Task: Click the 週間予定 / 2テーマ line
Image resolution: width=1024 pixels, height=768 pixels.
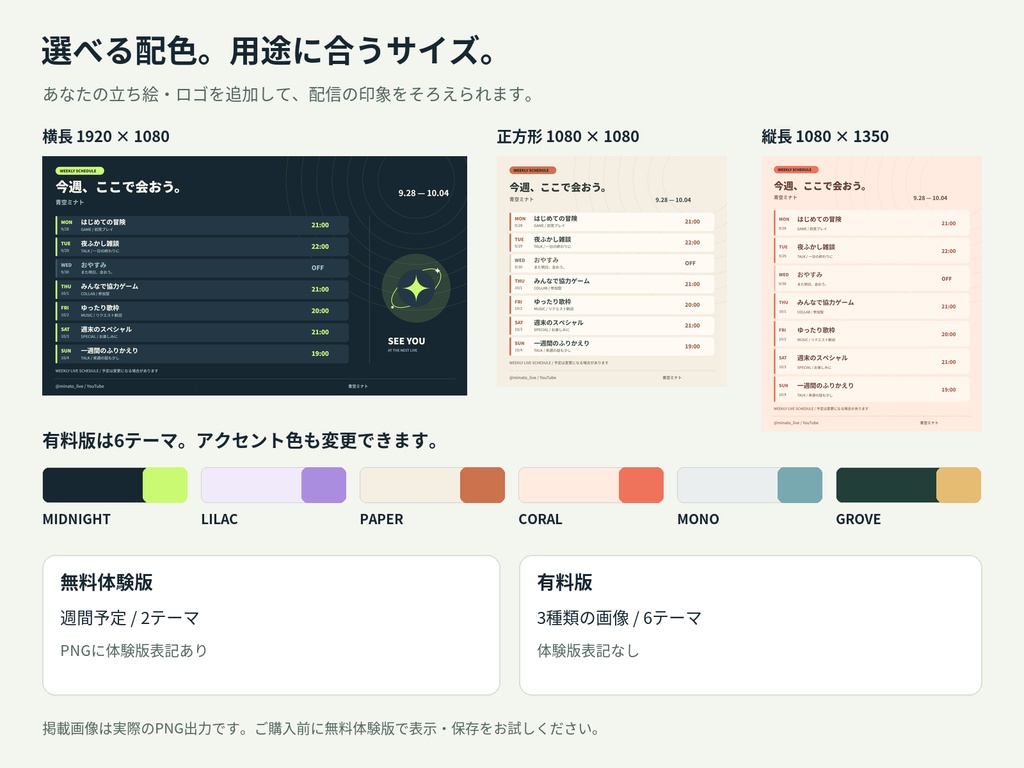Action: [x=129, y=618]
